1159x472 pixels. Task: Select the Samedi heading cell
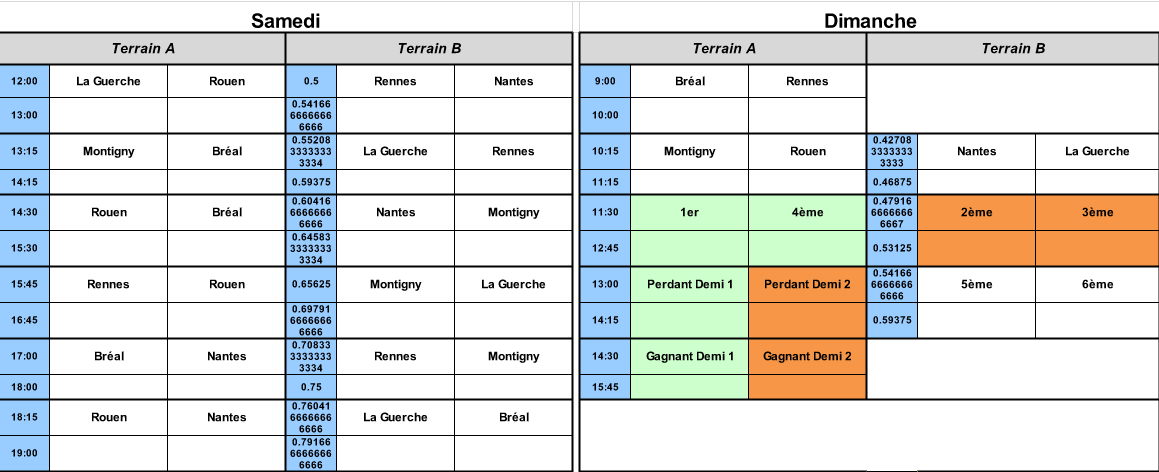pos(285,21)
